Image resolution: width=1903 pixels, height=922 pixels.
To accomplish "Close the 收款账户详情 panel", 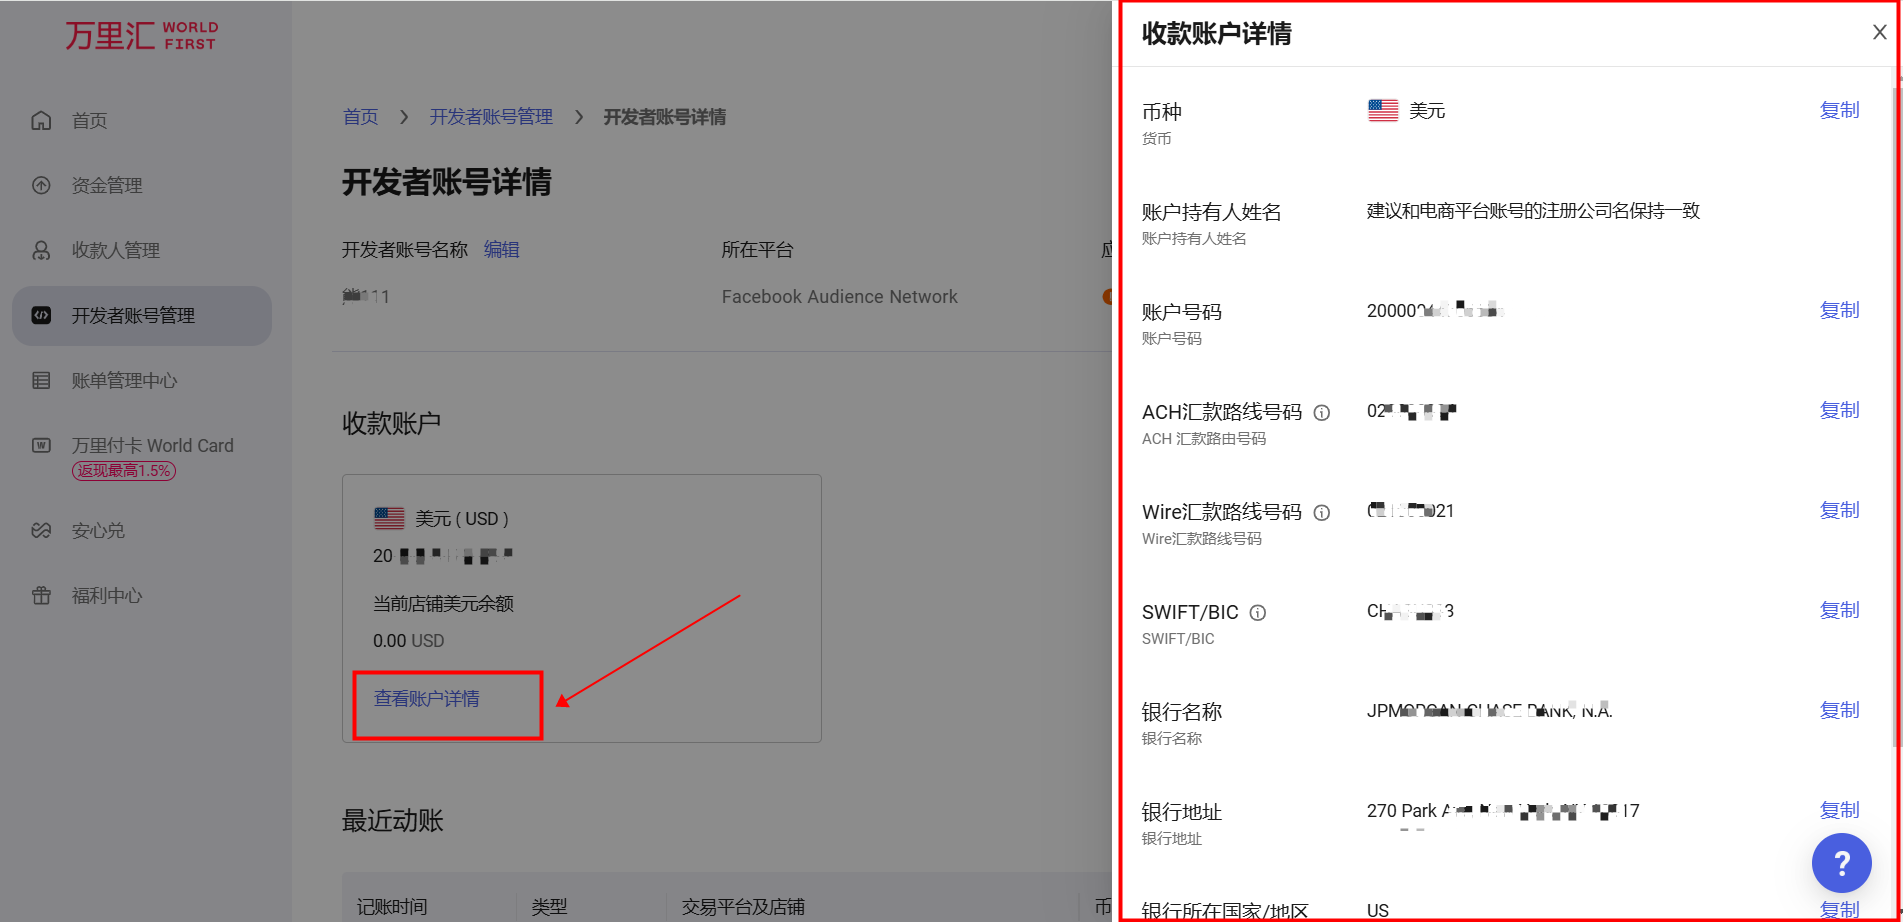I will click(x=1879, y=32).
